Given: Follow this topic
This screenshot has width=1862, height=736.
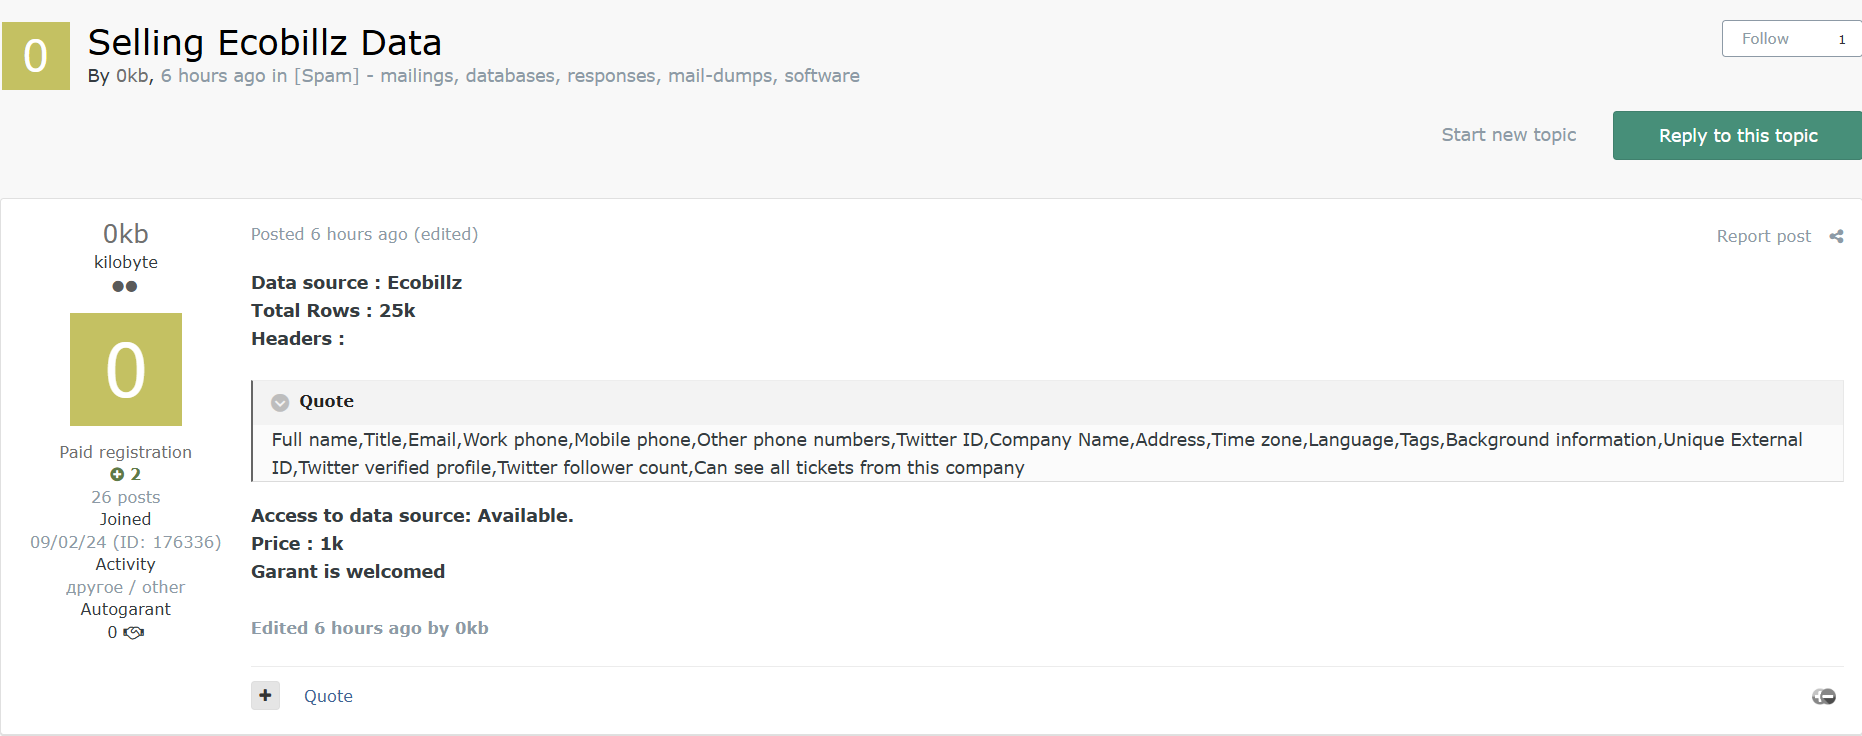Looking at the screenshot, I should (1765, 39).
